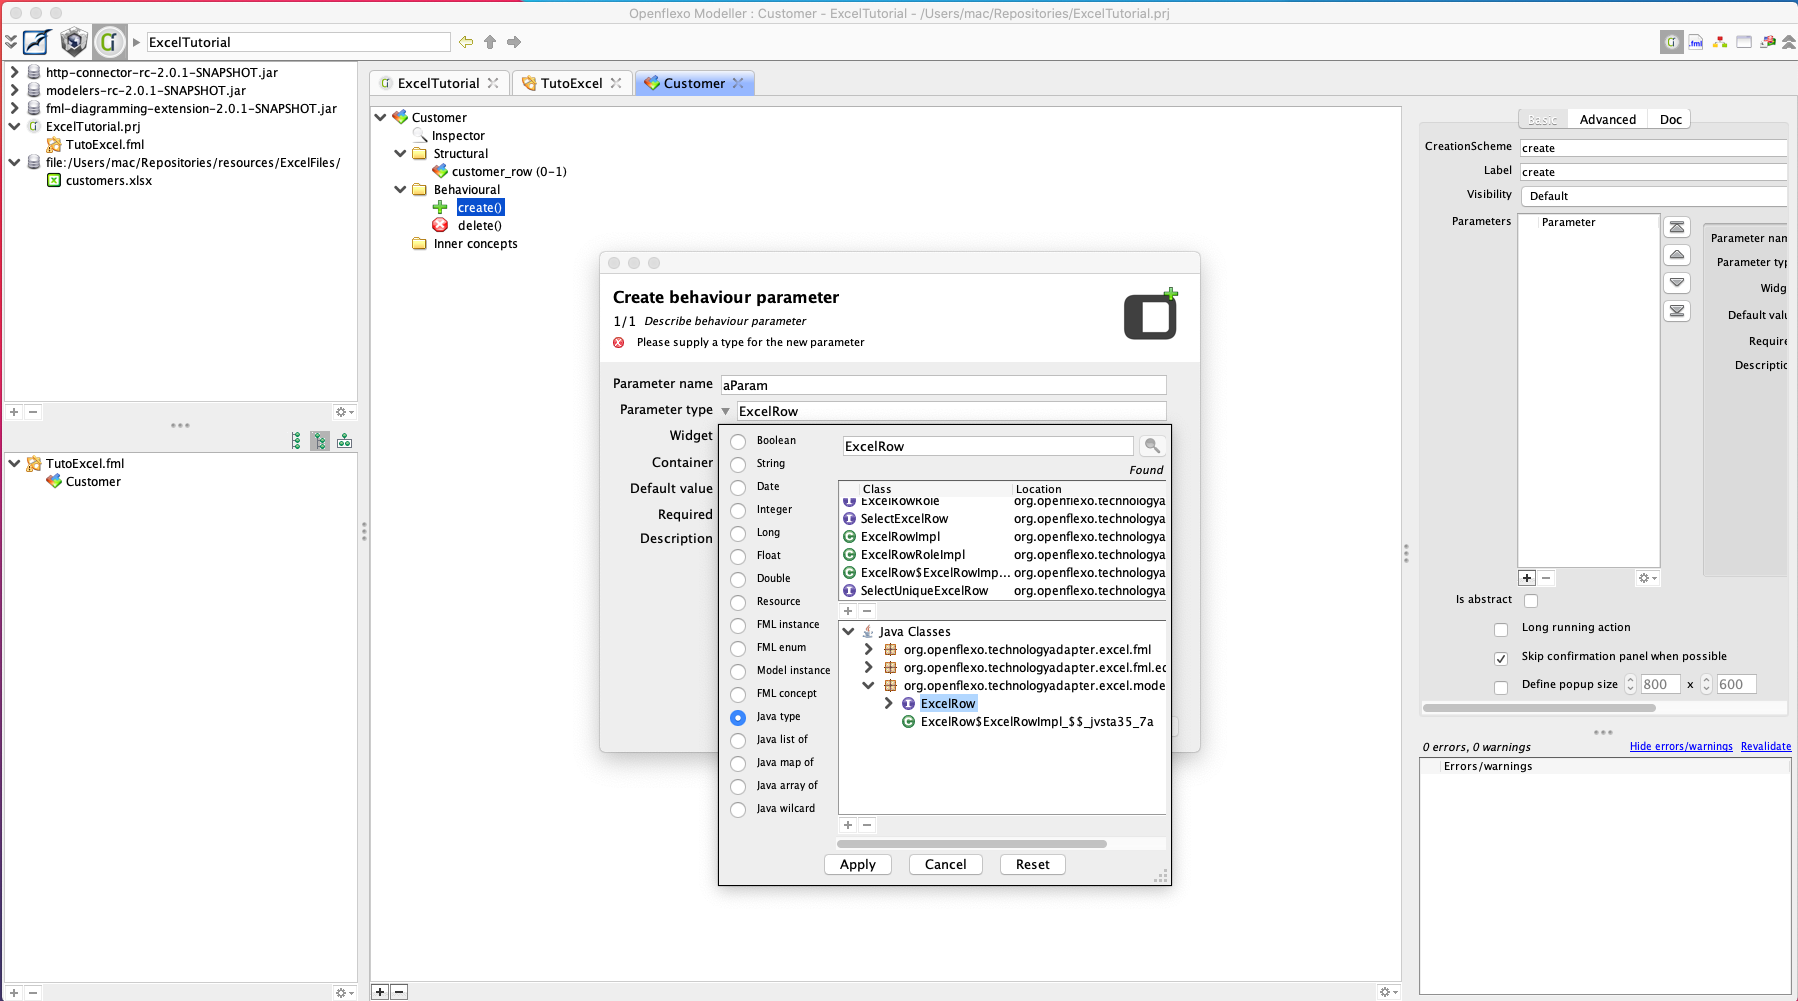
Task: Toggle the Long running action checkbox
Action: pos(1501,629)
